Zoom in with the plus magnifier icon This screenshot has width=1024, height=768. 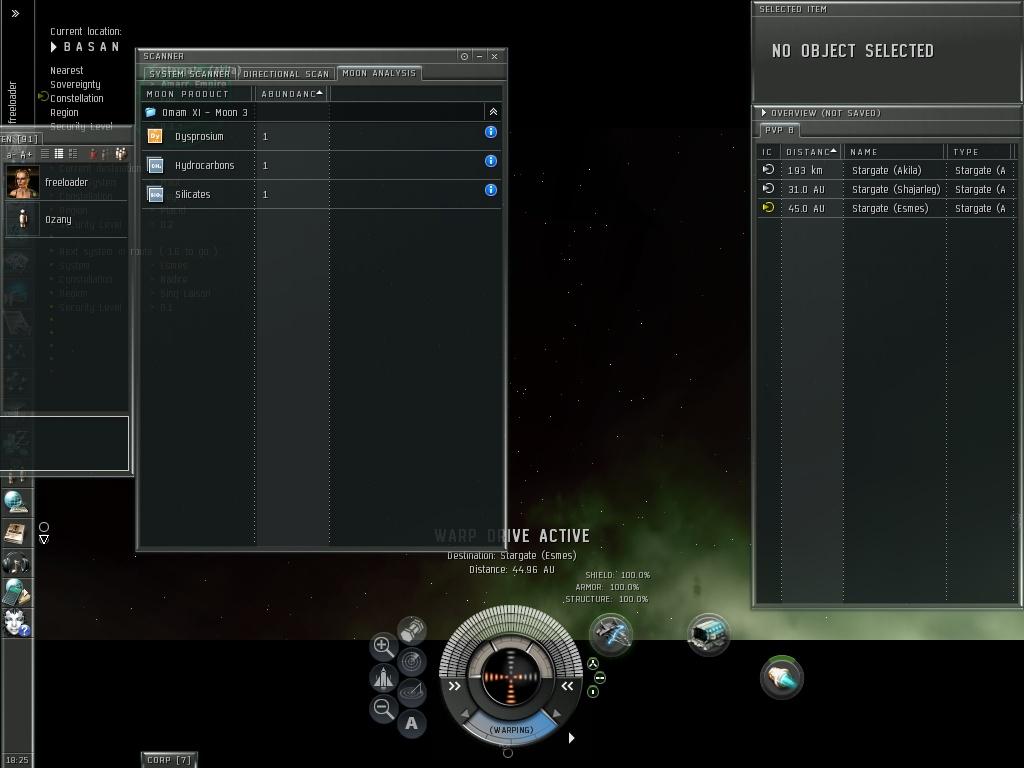pos(383,646)
